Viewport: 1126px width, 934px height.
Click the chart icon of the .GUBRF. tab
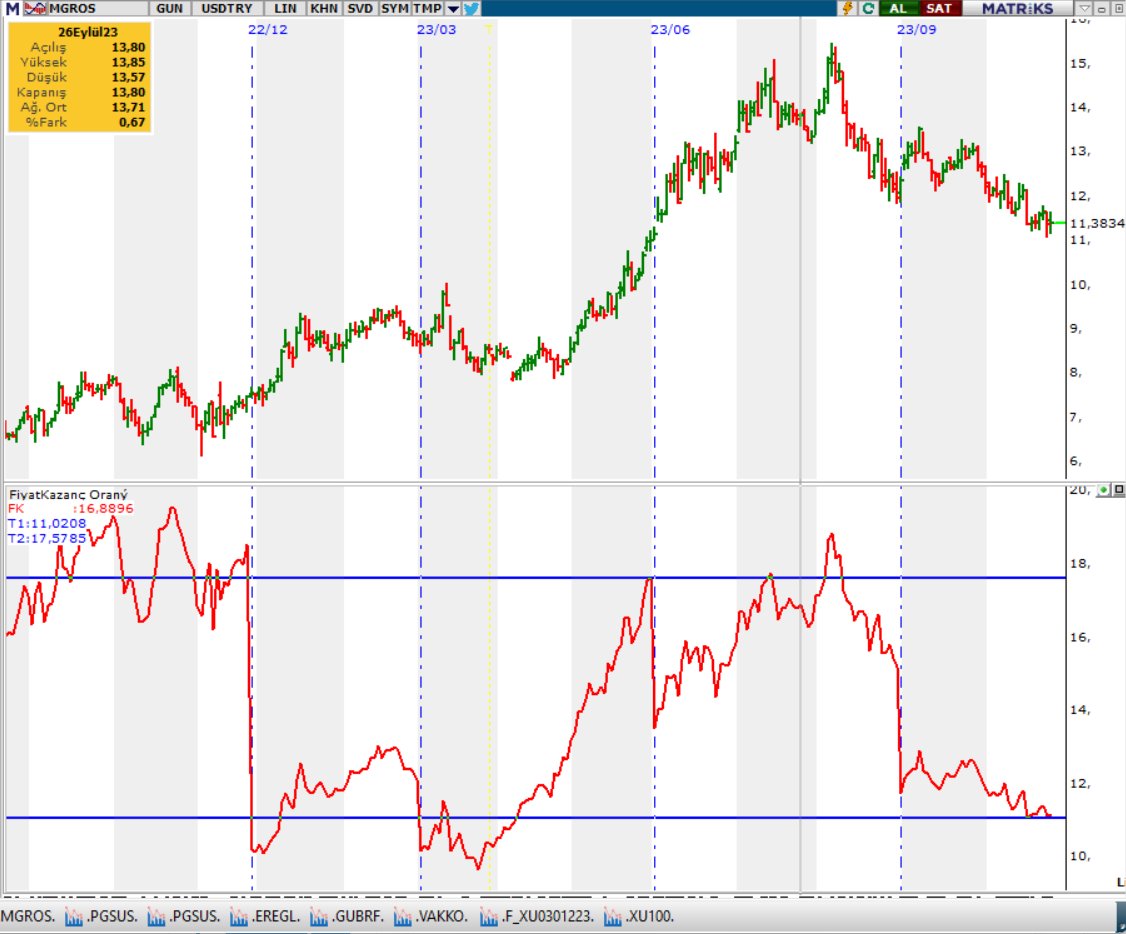click(319, 917)
